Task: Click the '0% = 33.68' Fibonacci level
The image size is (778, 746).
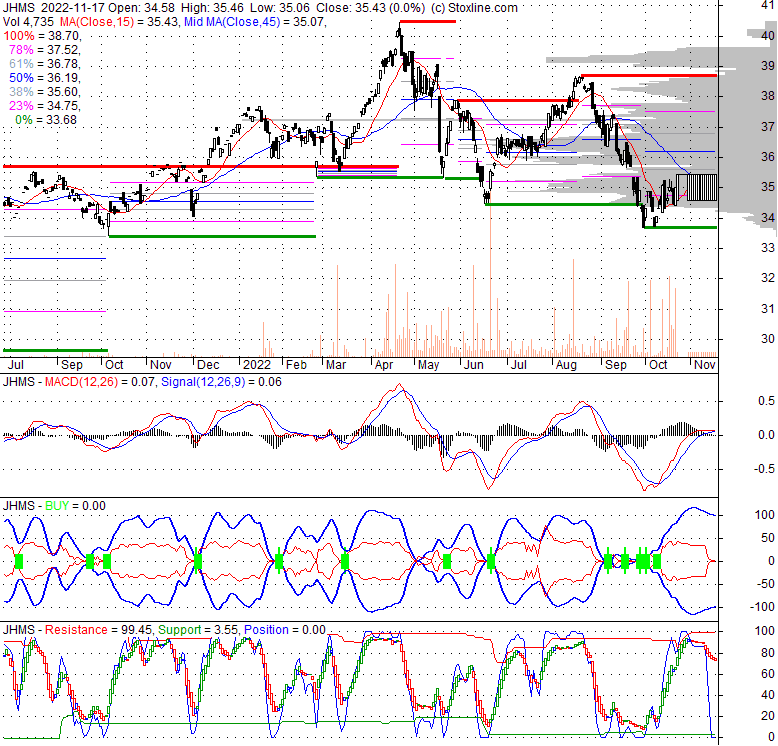Action: click(46, 120)
